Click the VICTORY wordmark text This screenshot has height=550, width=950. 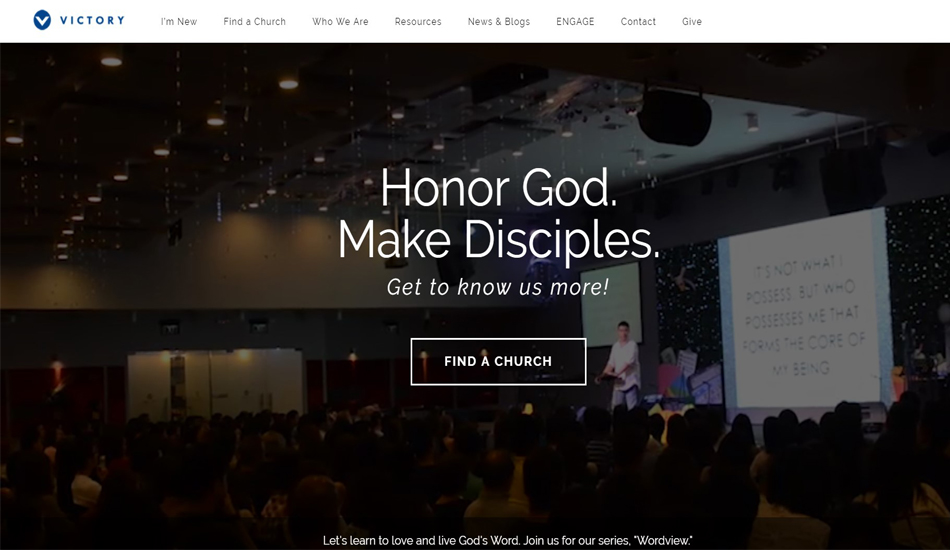(92, 20)
